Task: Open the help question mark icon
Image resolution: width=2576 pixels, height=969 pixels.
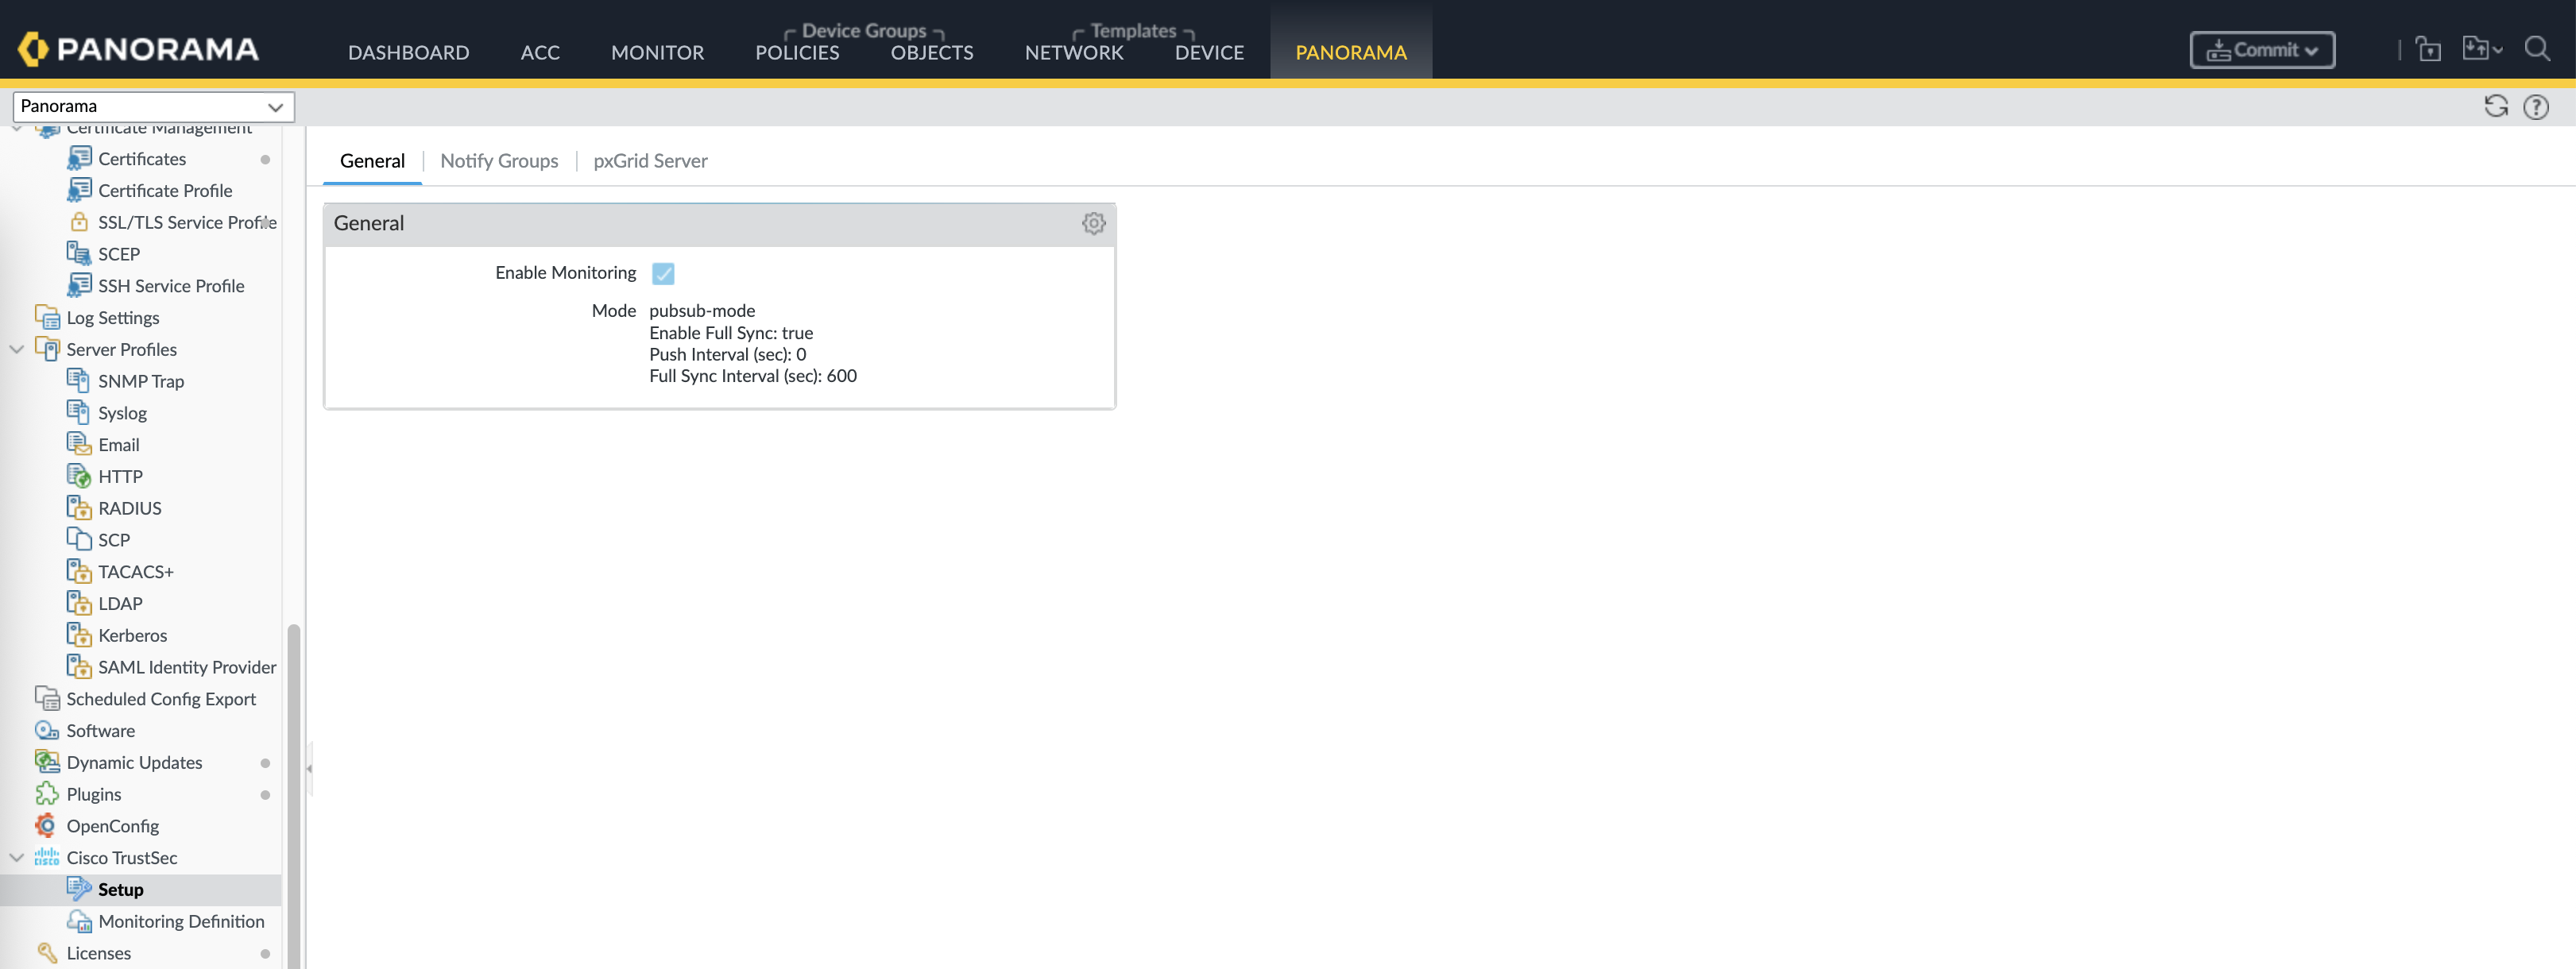Action: [x=2535, y=106]
